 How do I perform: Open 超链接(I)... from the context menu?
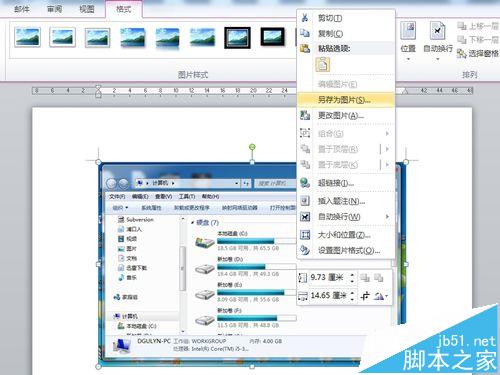[346, 183]
